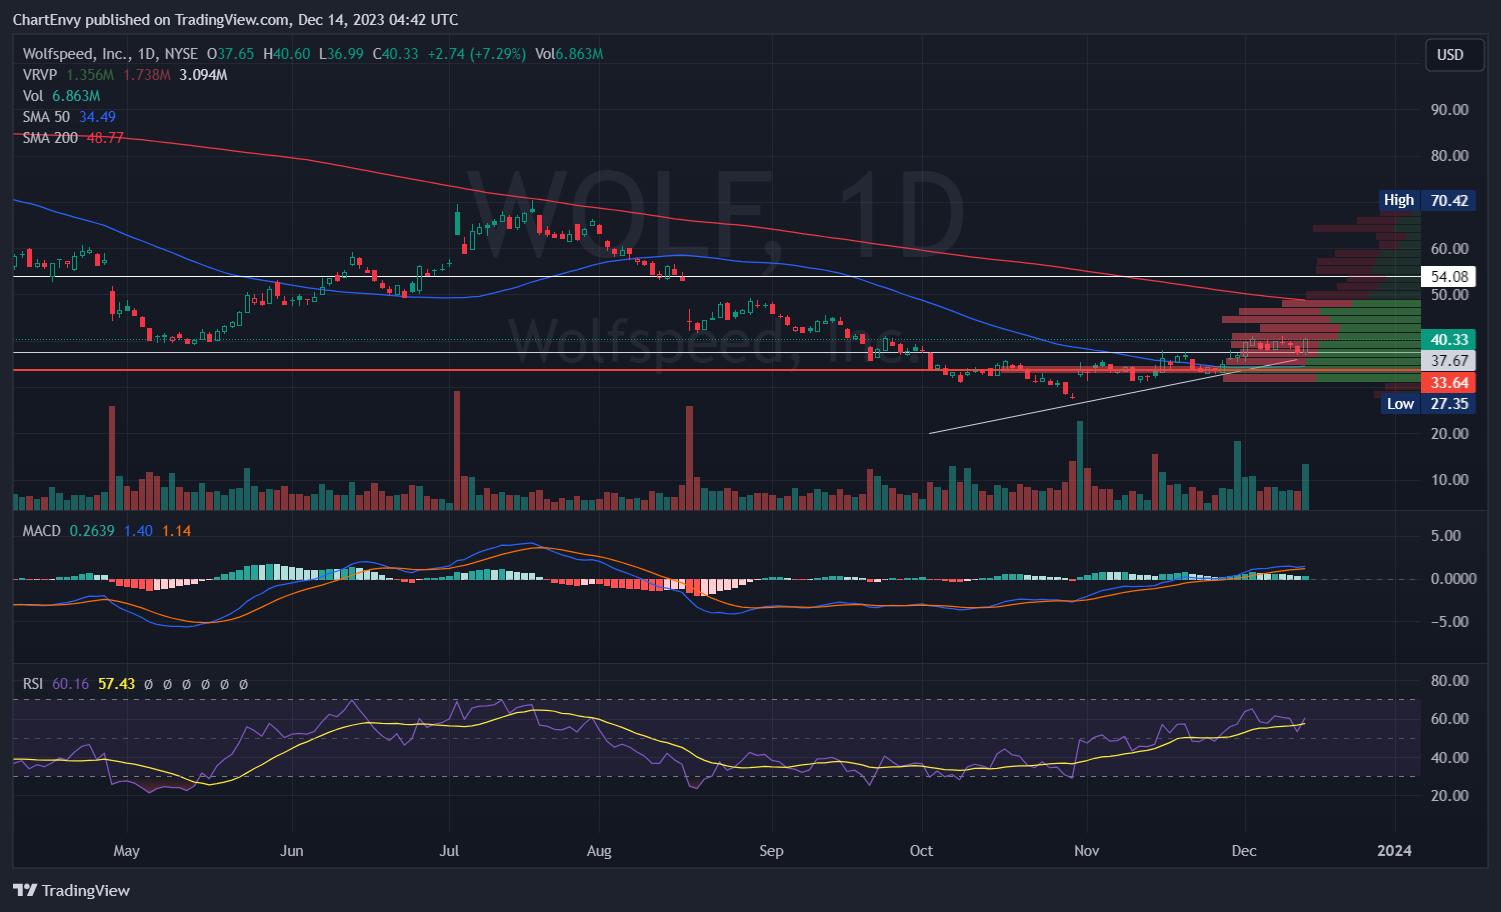
Task: Click the VRVP total 3.094M
Action: [x=203, y=75]
